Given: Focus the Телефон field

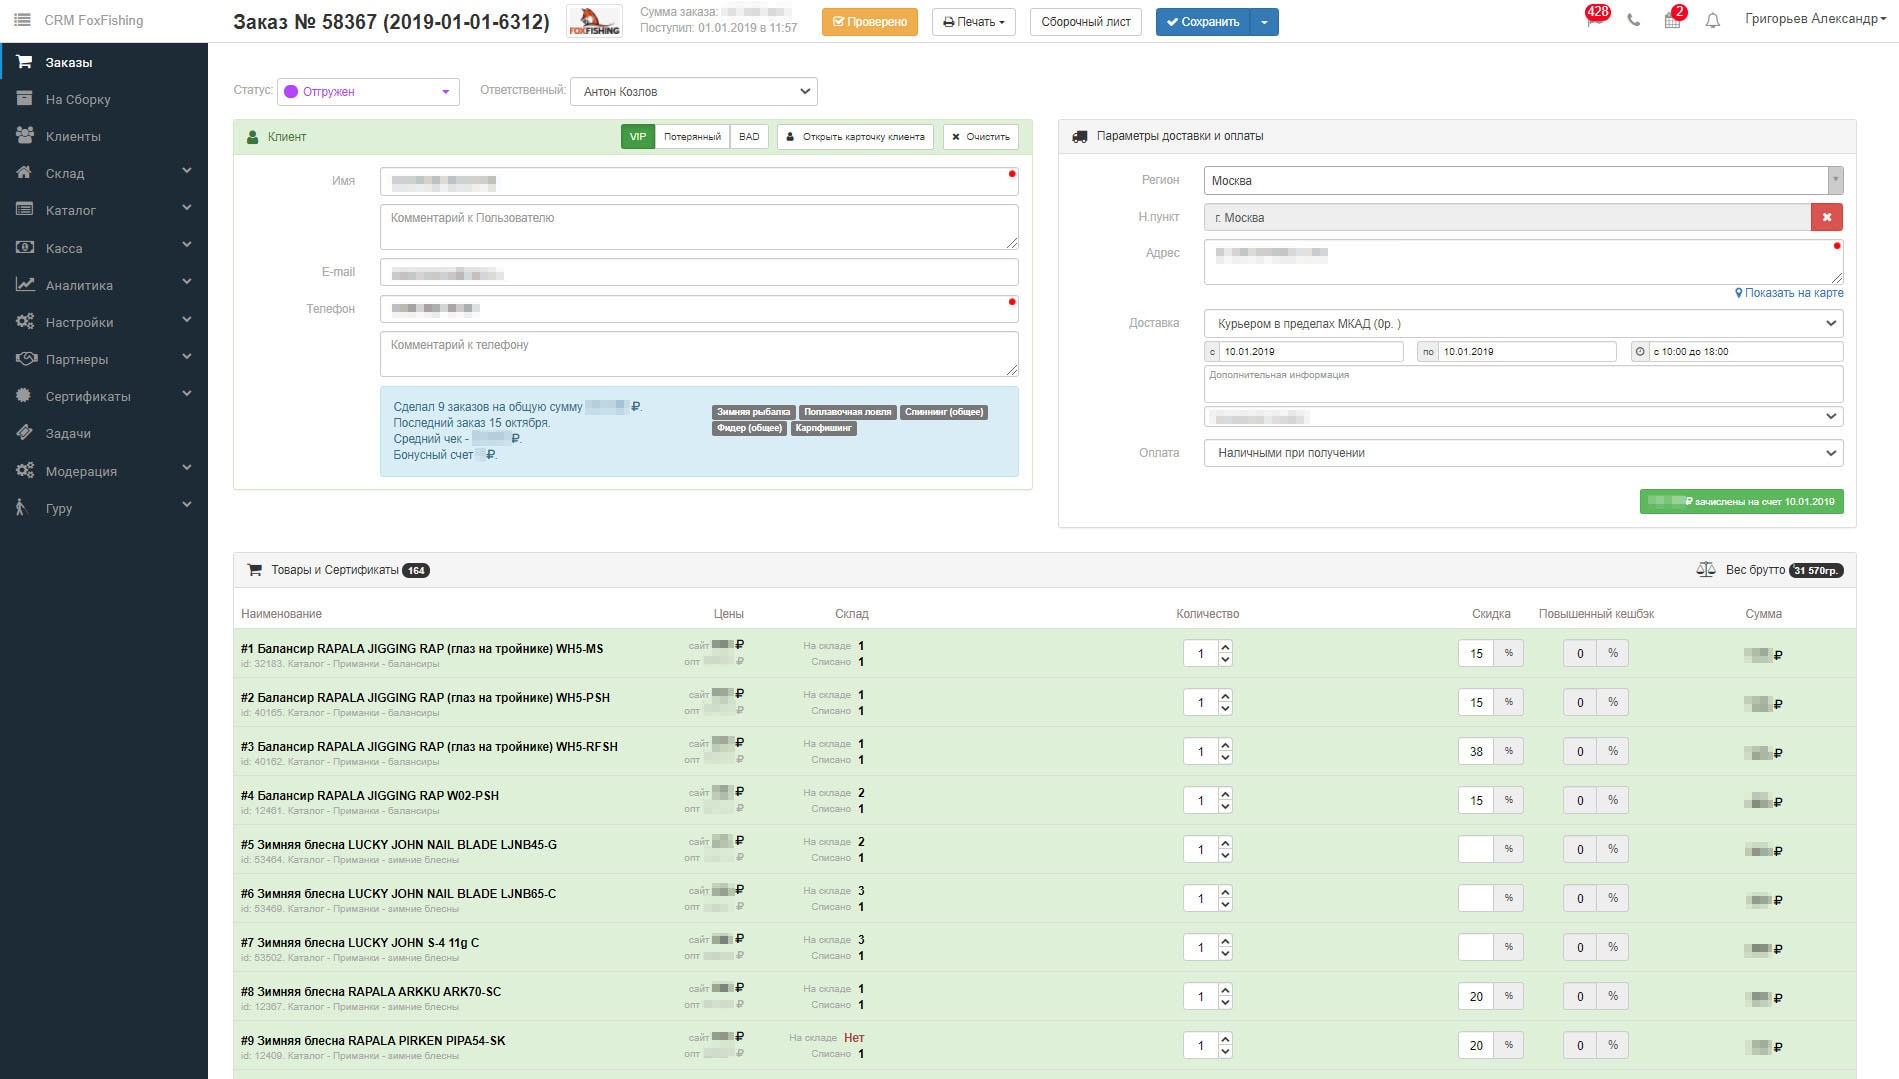Looking at the screenshot, I should pos(699,309).
